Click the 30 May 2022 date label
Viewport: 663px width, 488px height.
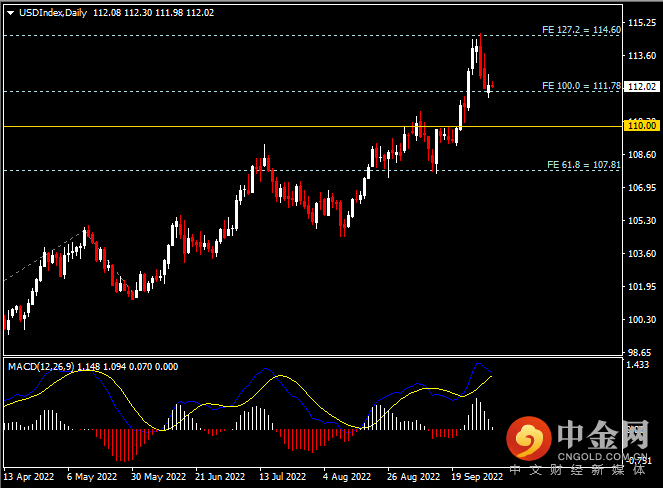click(159, 477)
